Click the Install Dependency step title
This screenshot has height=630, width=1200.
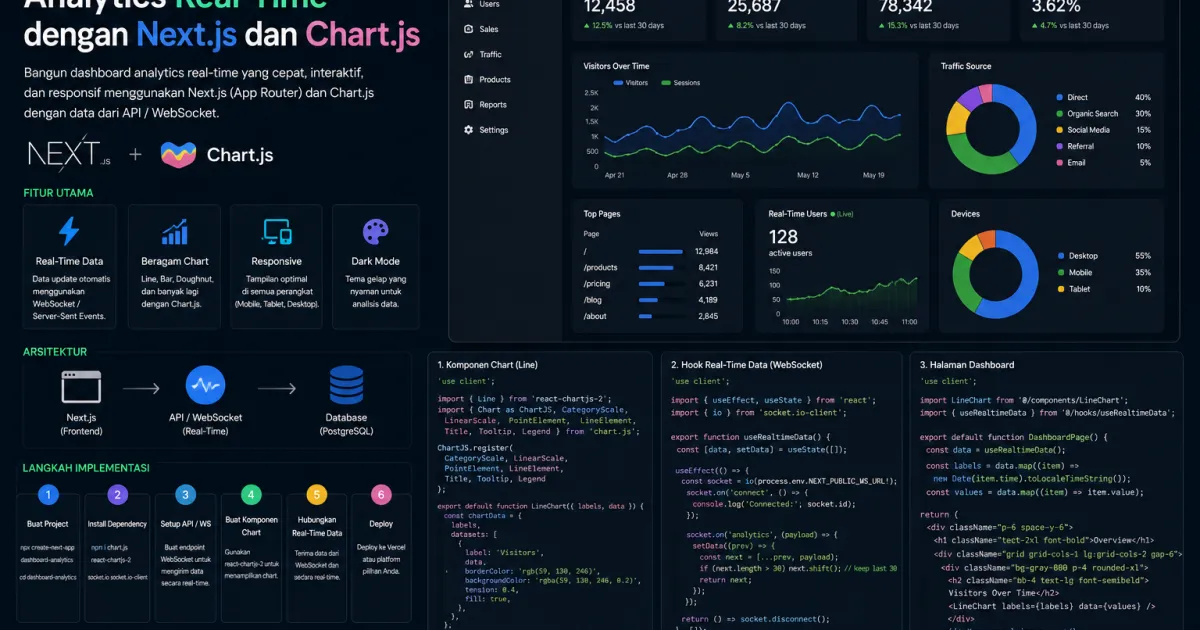click(x=118, y=524)
